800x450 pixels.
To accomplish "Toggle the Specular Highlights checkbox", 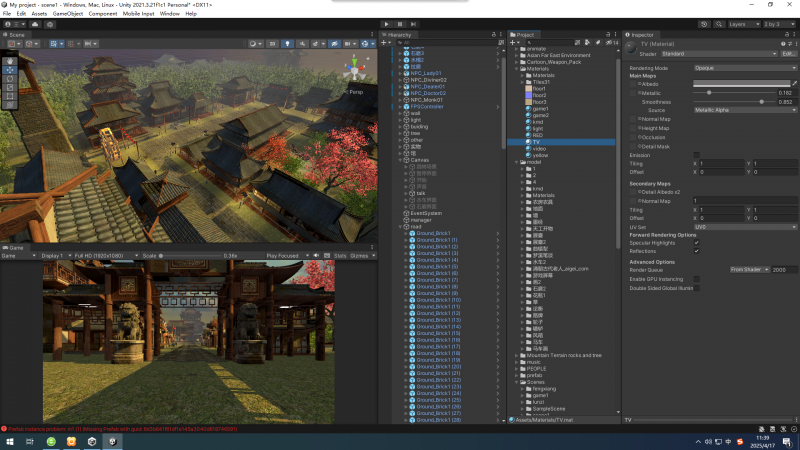I will tap(697, 242).
